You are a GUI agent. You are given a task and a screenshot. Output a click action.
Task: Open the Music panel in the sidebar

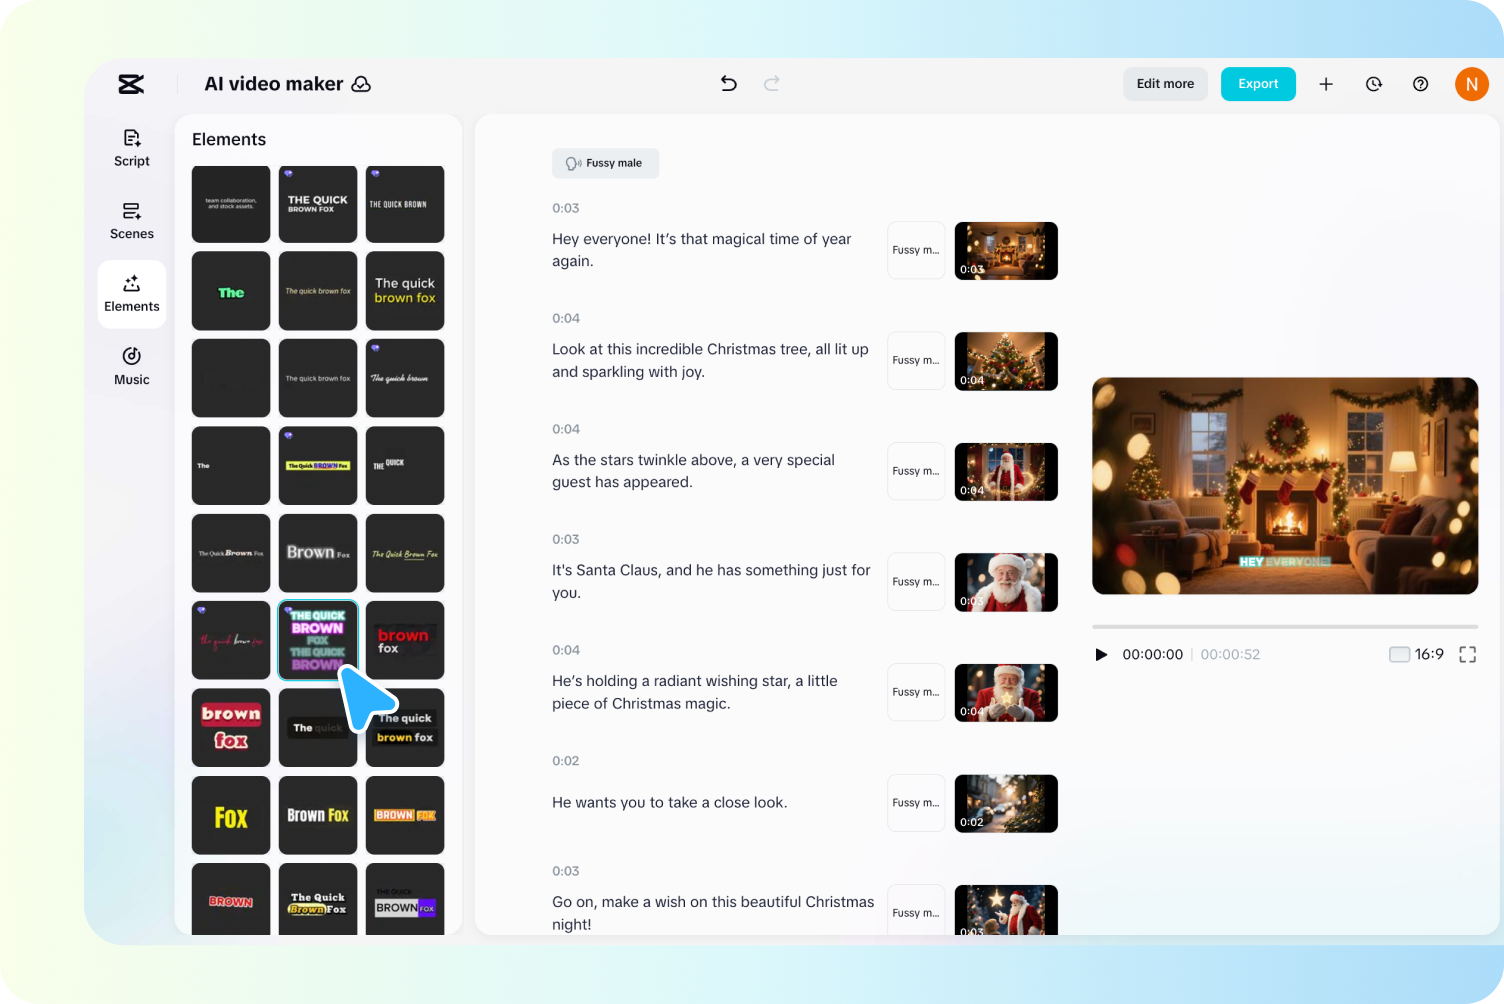(131, 366)
